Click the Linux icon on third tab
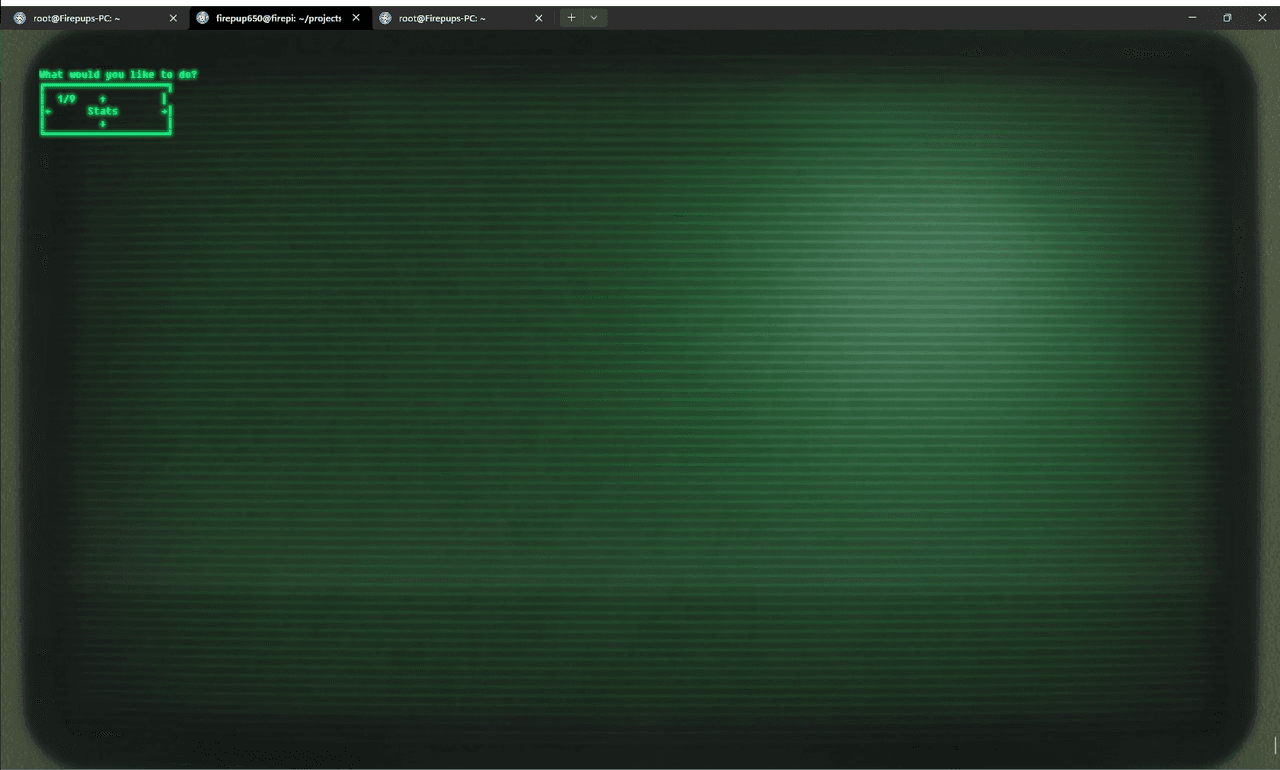This screenshot has width=1280, height=770. [385, 18]
